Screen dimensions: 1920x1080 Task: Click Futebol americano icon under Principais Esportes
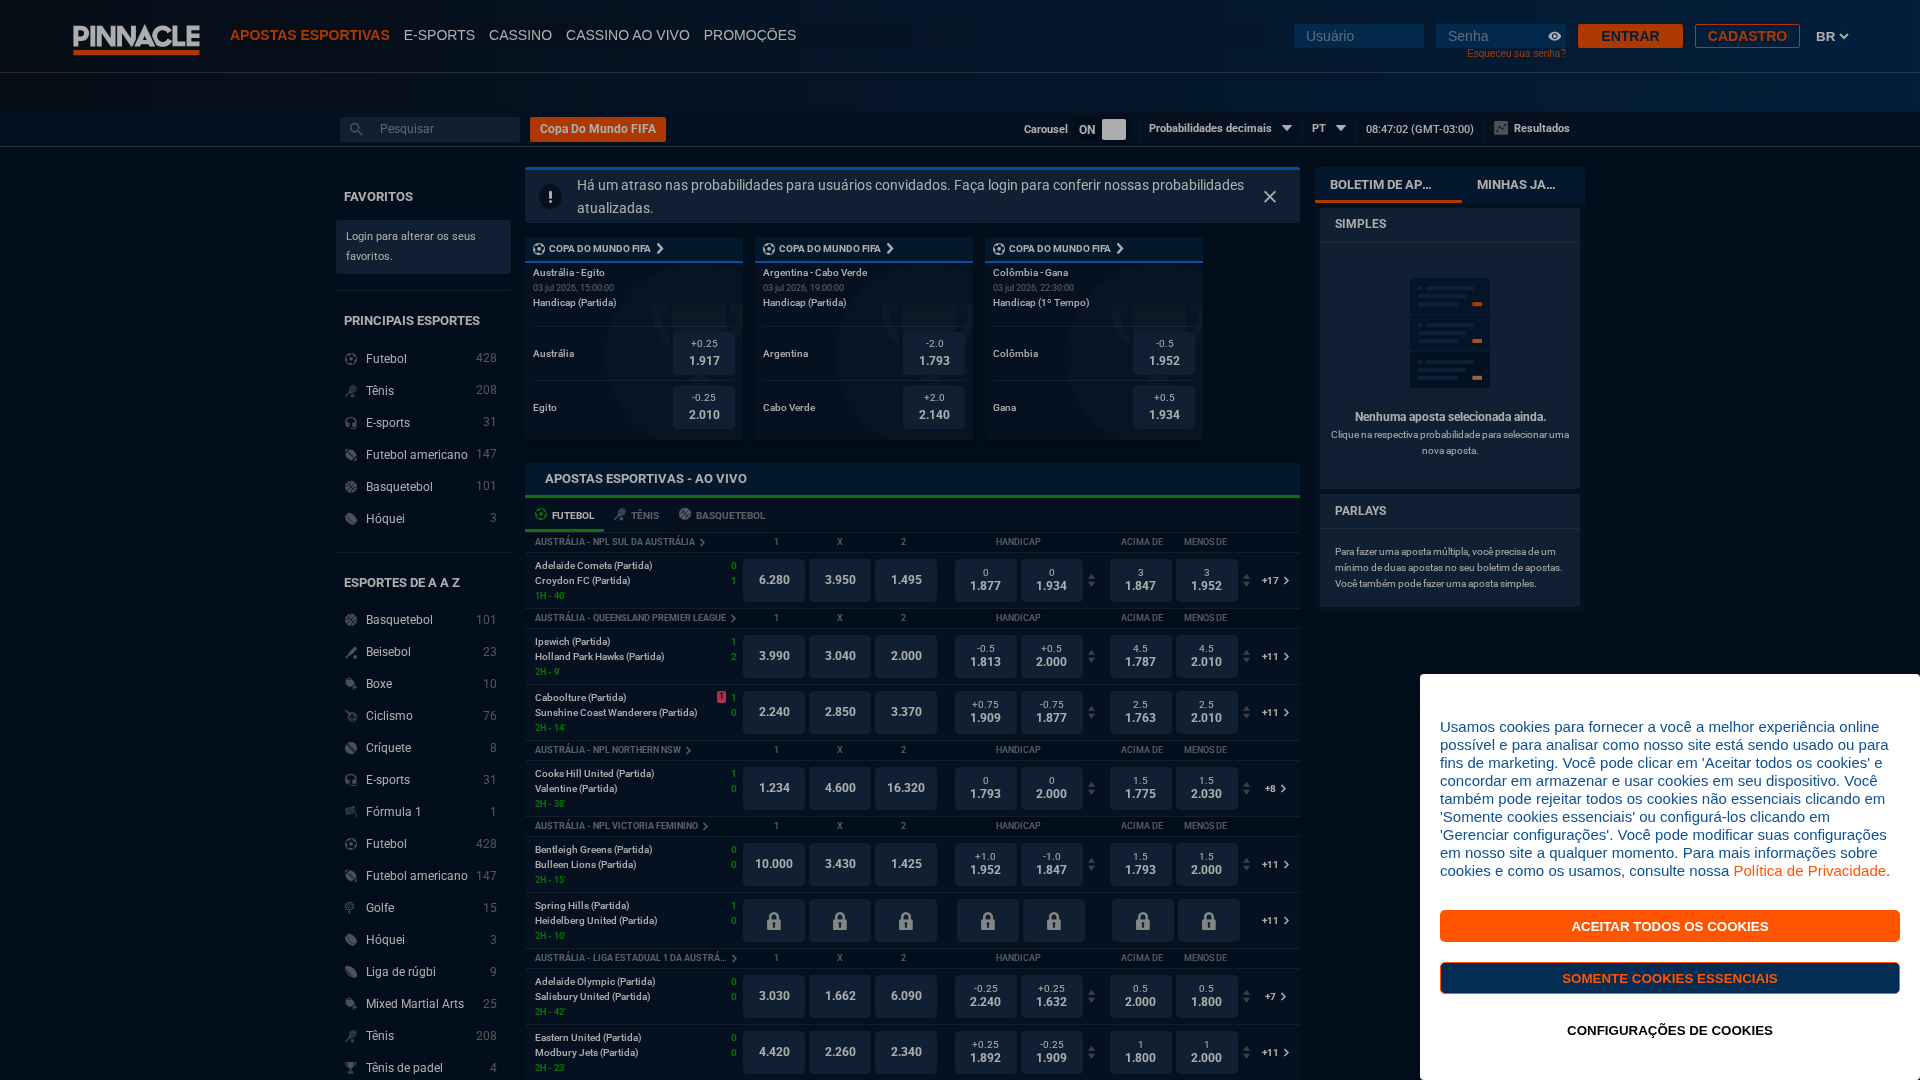click(x=351, y=455)
